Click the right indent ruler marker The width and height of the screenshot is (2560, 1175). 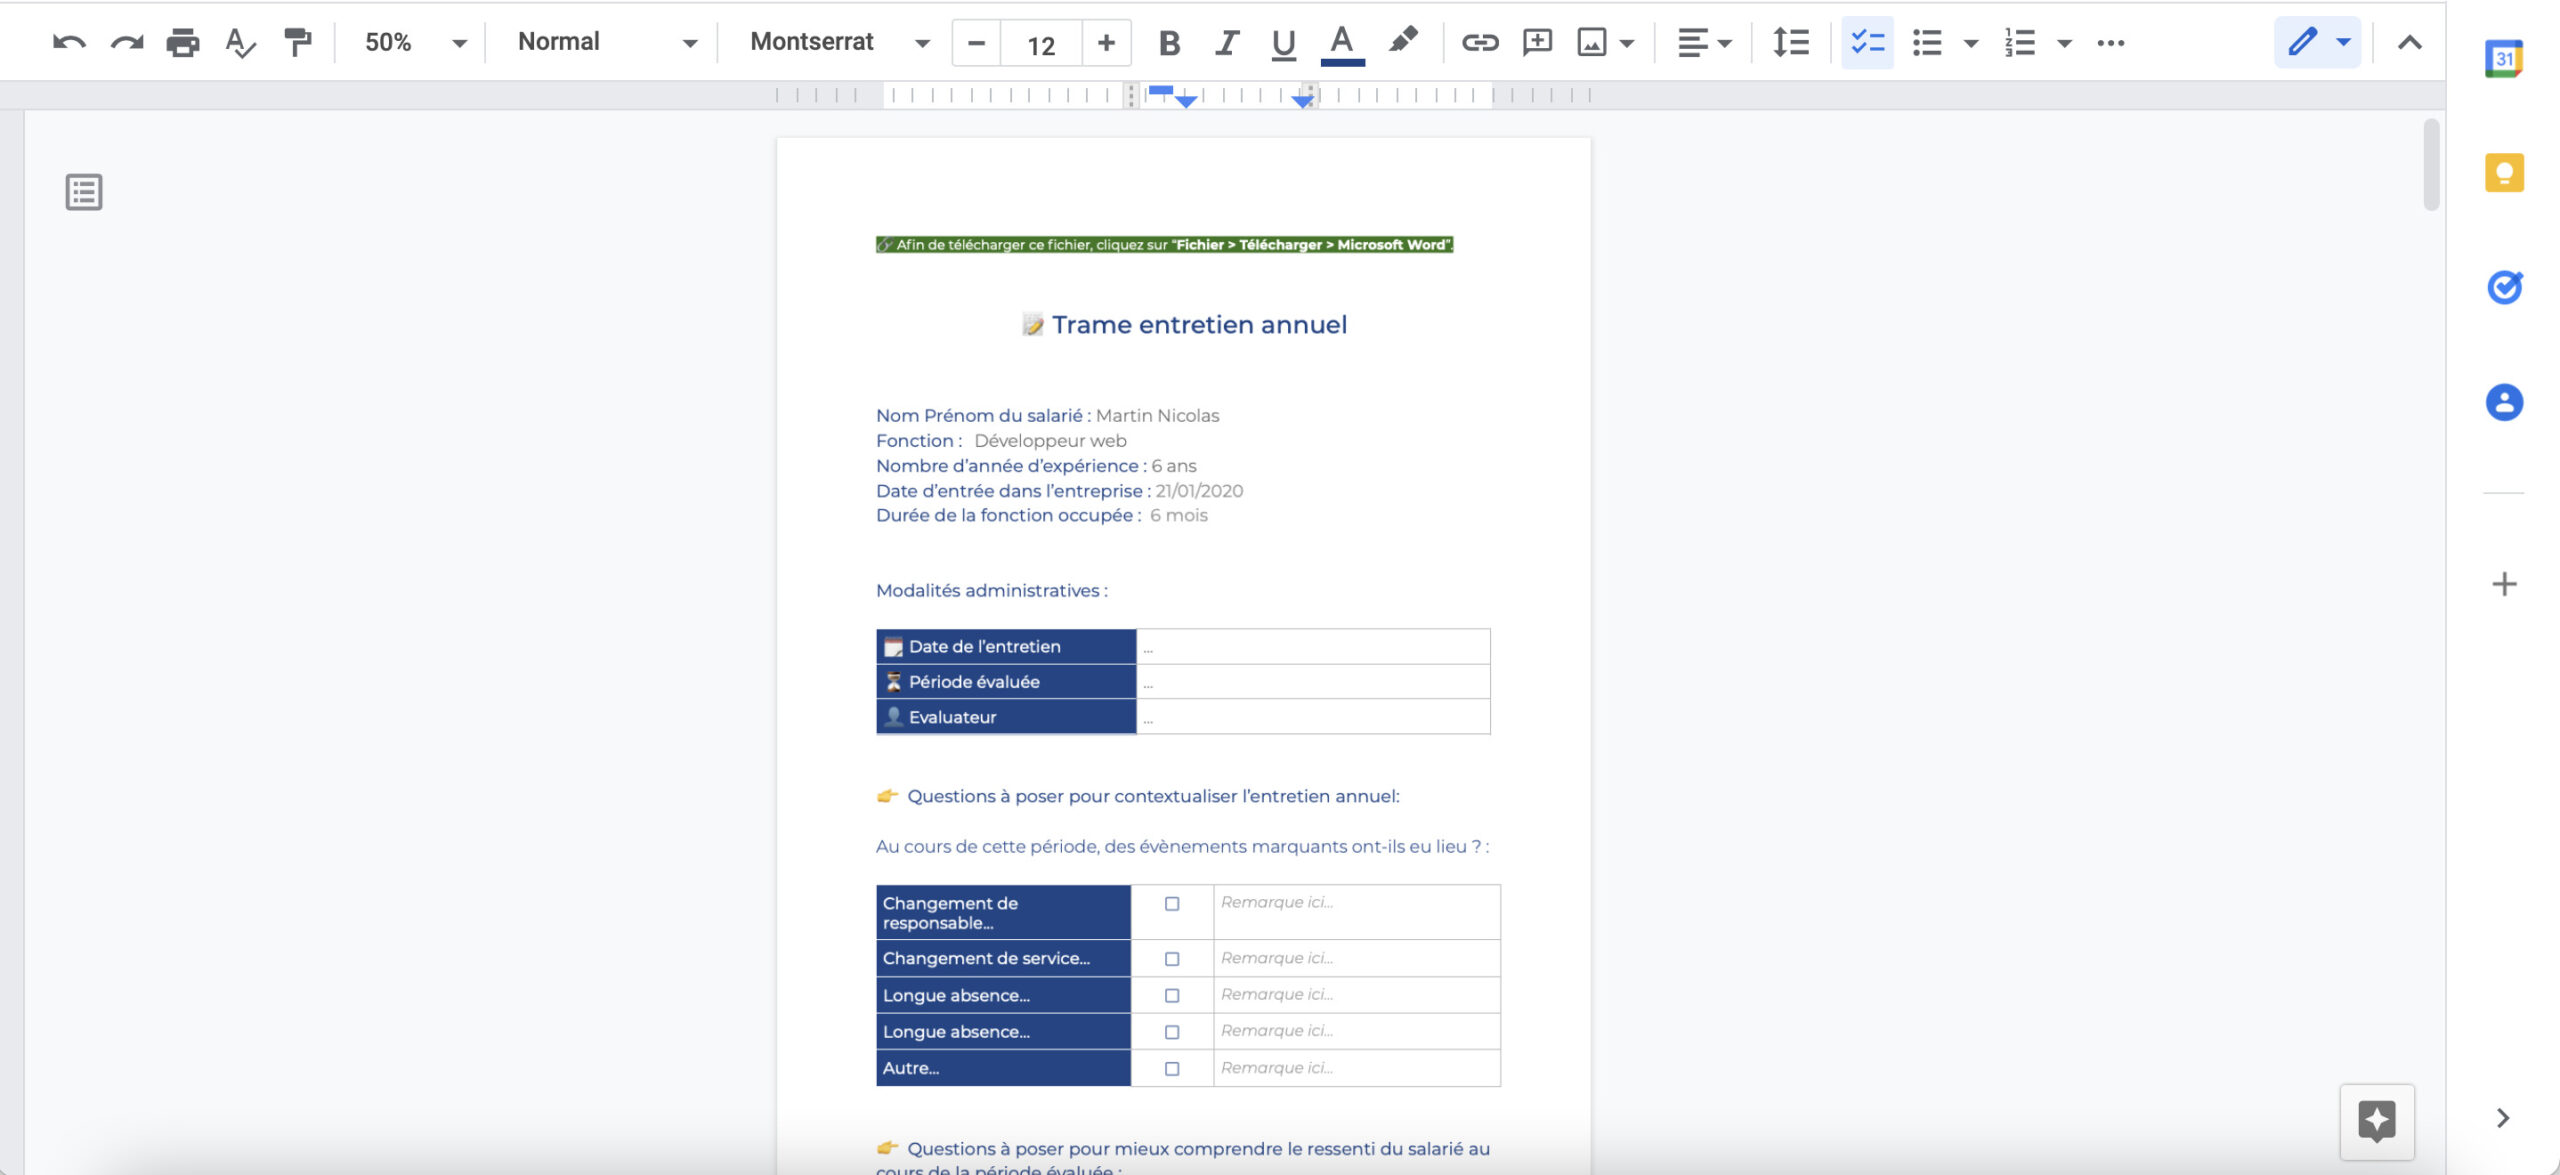[1302, 101]
